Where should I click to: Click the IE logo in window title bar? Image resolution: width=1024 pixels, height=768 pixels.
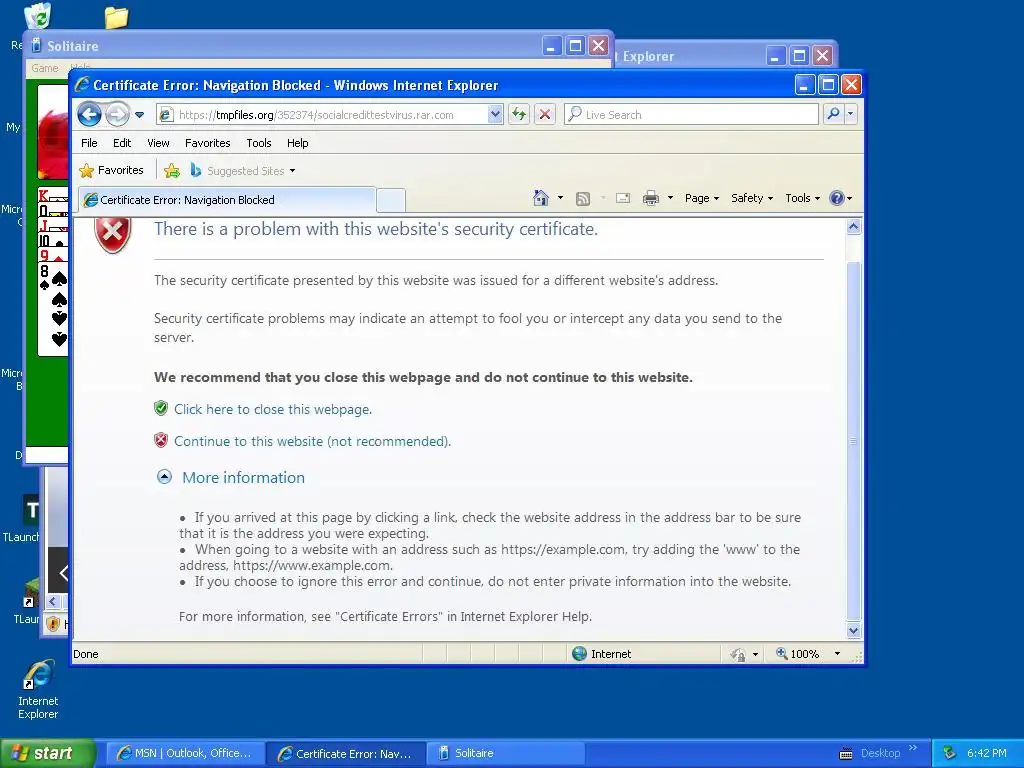point(82,85)
